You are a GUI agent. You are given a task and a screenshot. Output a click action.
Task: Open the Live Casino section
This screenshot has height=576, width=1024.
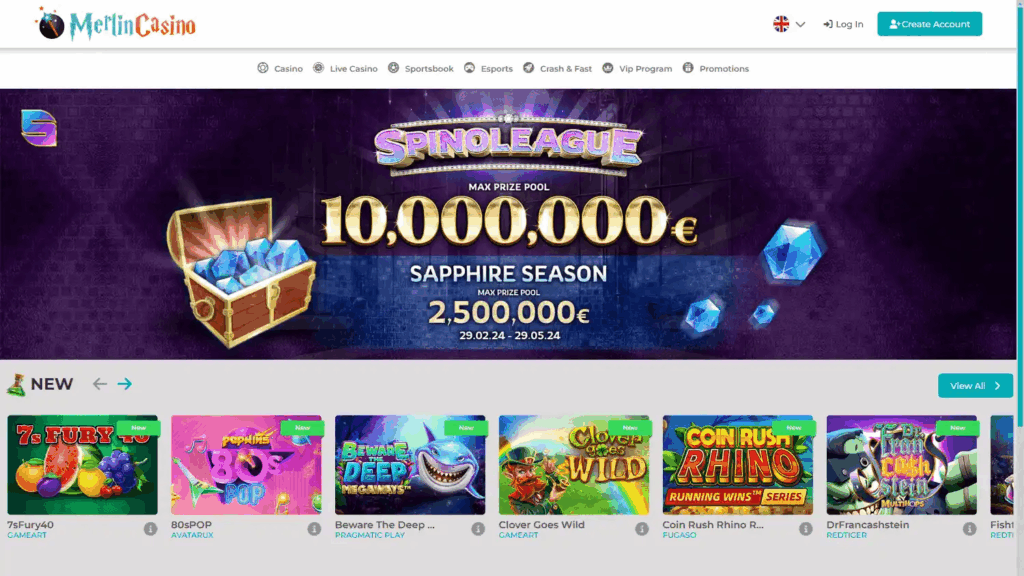(x=345, y=69)
